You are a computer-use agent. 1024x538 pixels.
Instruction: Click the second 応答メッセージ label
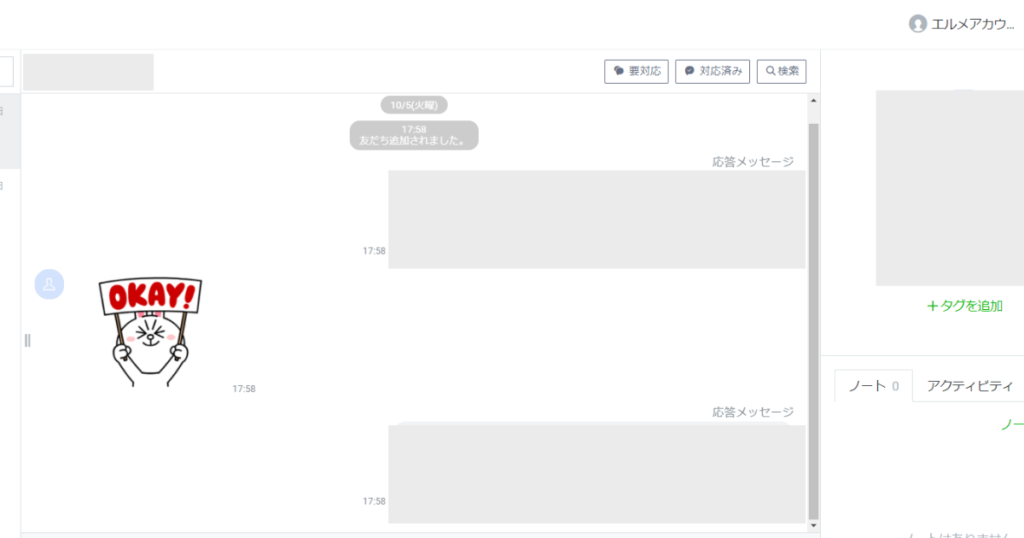753,412
